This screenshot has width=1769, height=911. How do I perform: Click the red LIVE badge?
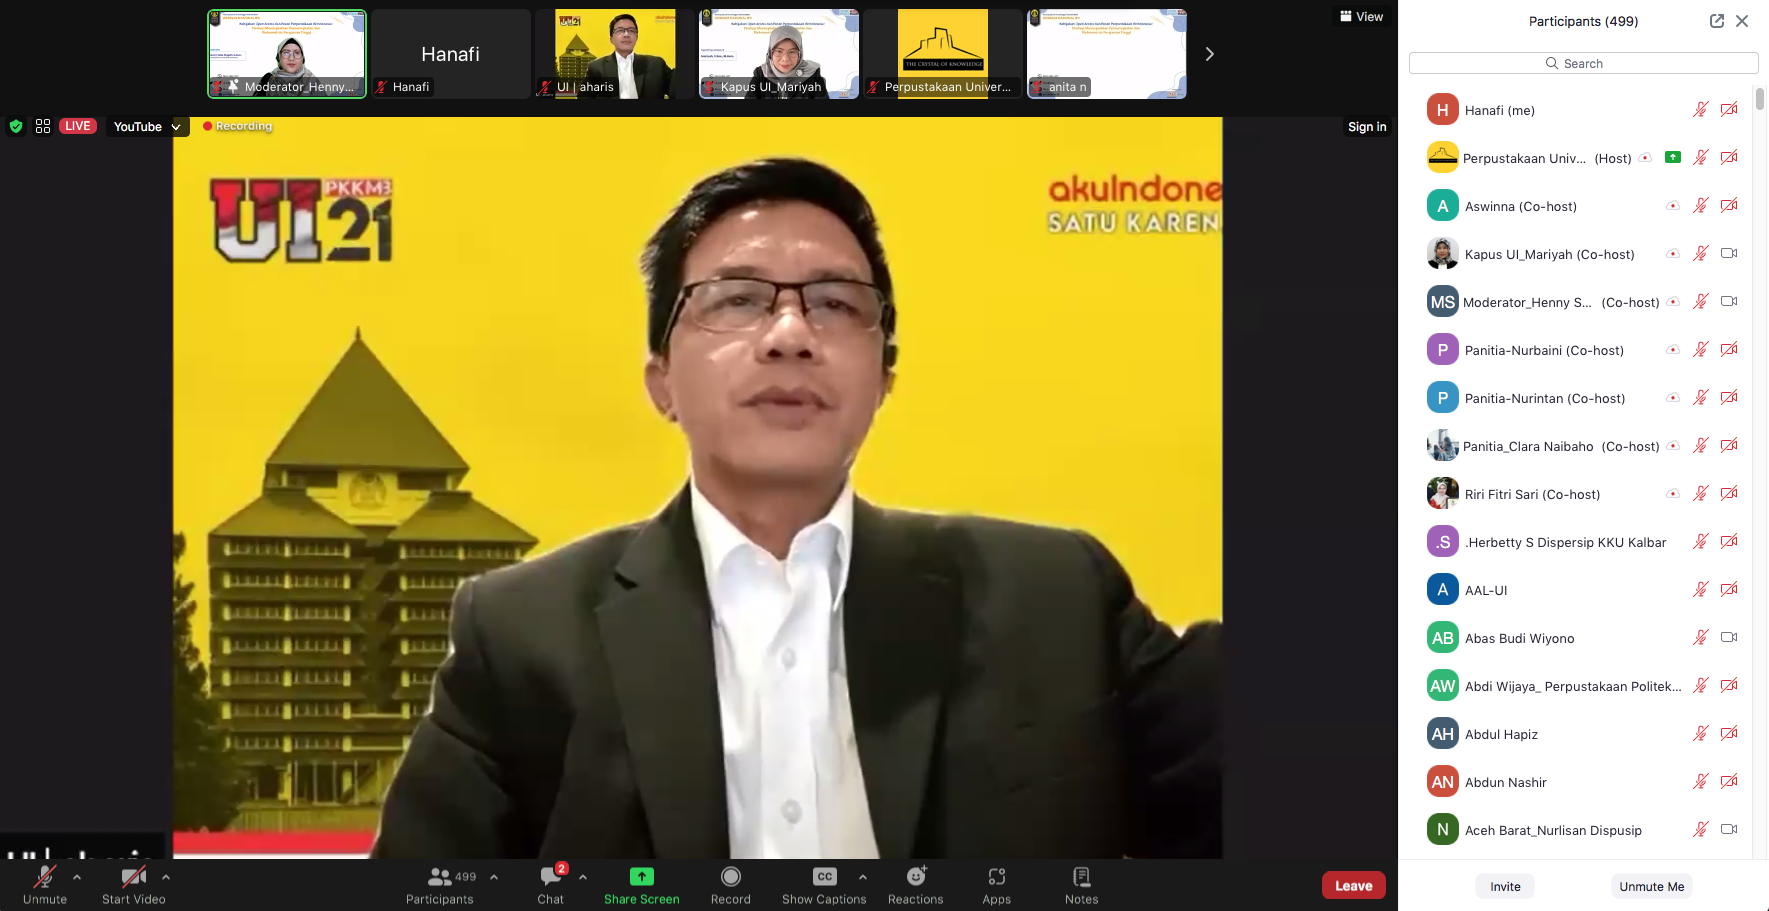tap(78, 126)
